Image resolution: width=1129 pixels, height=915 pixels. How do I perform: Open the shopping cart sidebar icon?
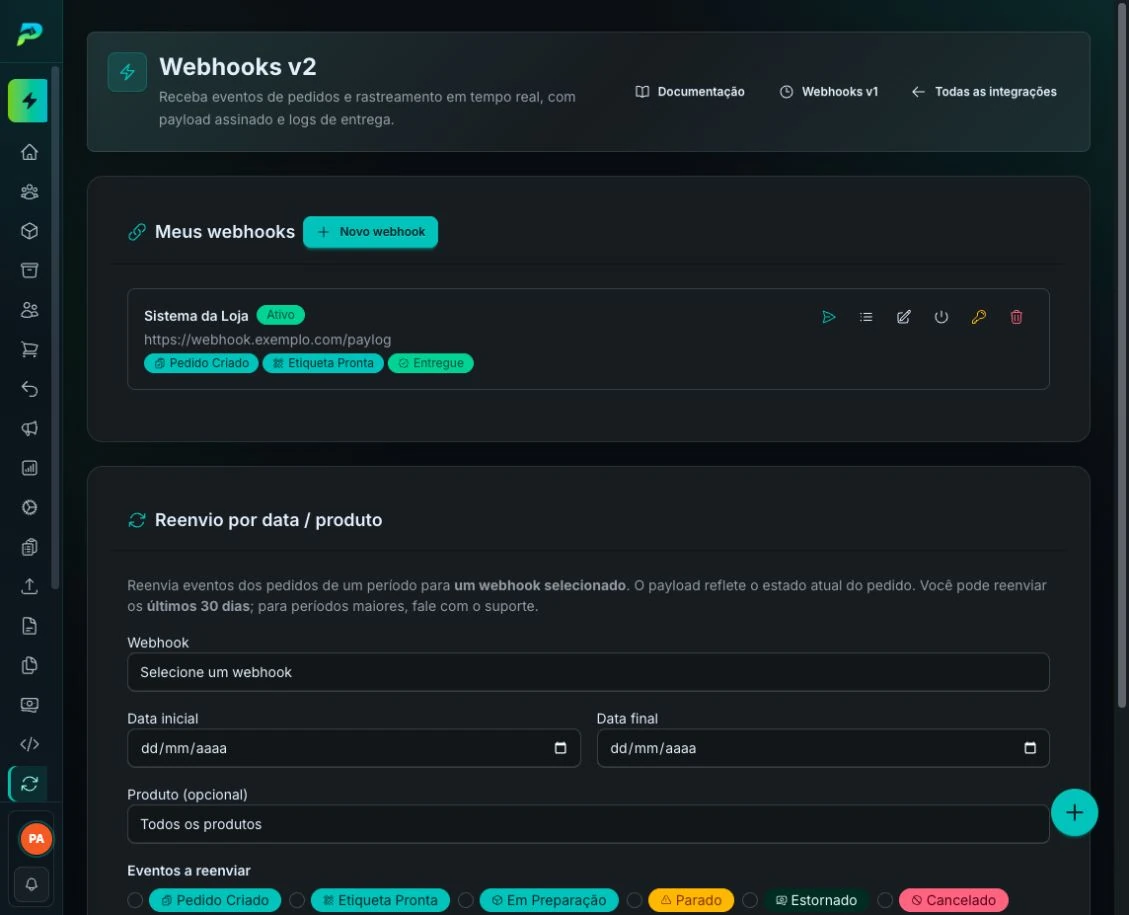30,349
